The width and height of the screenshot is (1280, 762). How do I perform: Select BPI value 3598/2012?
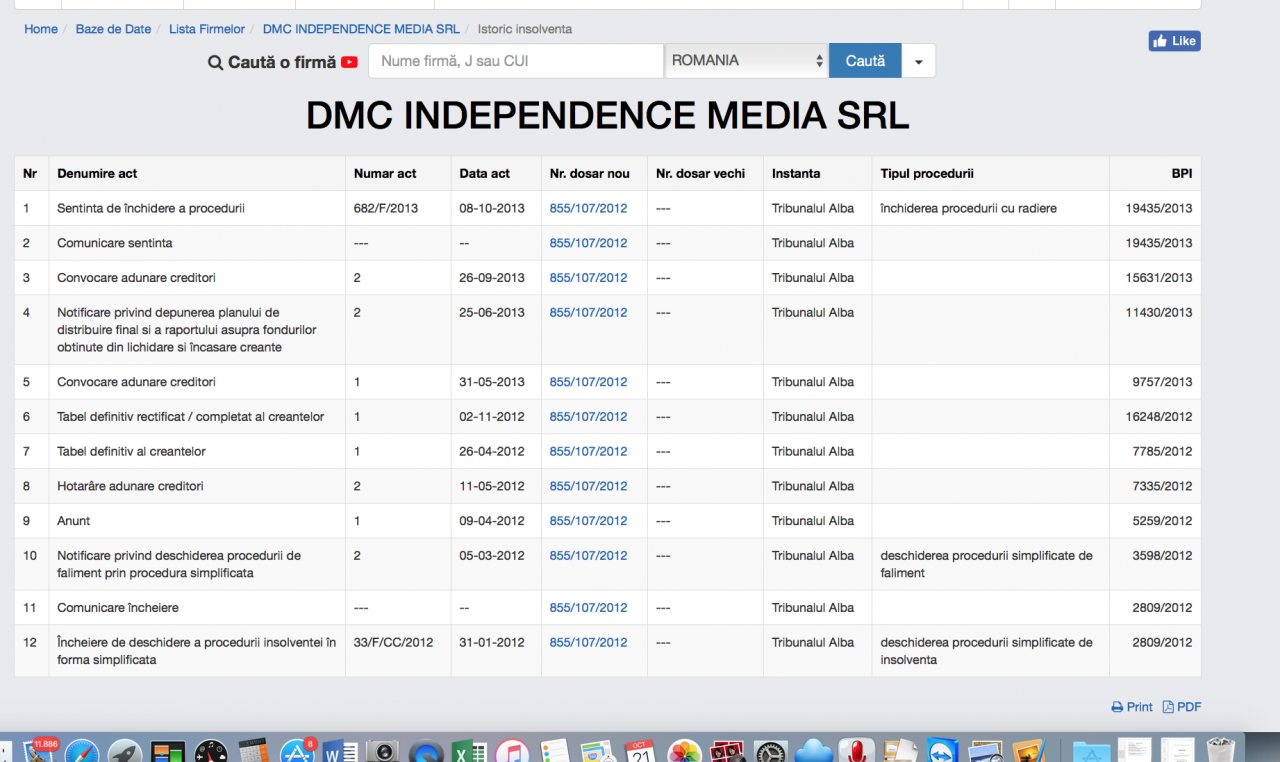coord(1163,556)
